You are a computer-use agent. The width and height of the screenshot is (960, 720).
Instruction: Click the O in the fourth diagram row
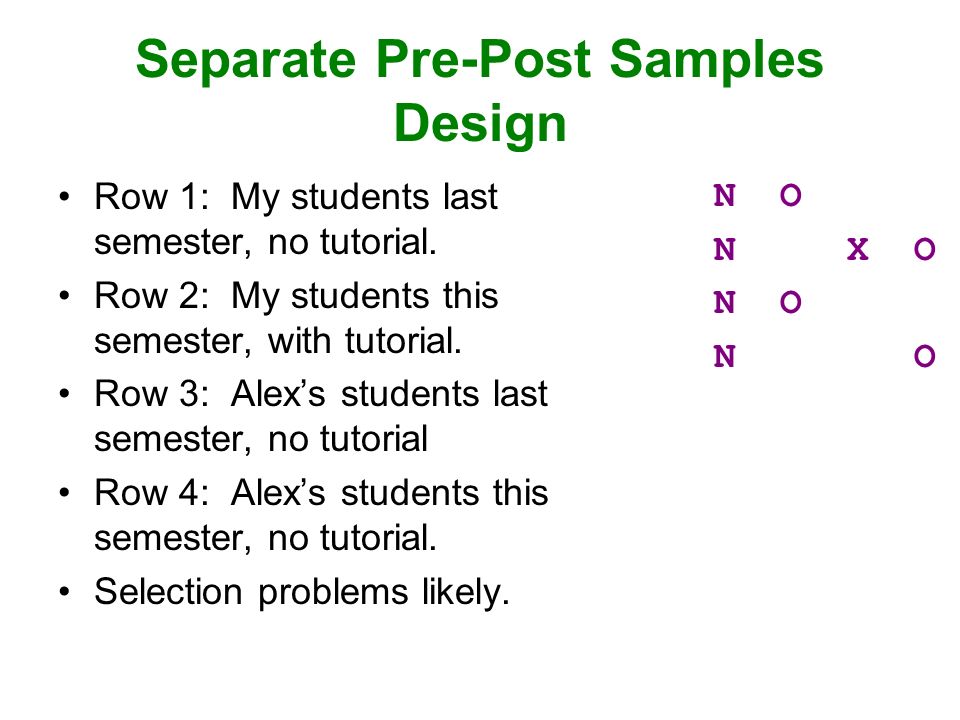coord(924,356)
